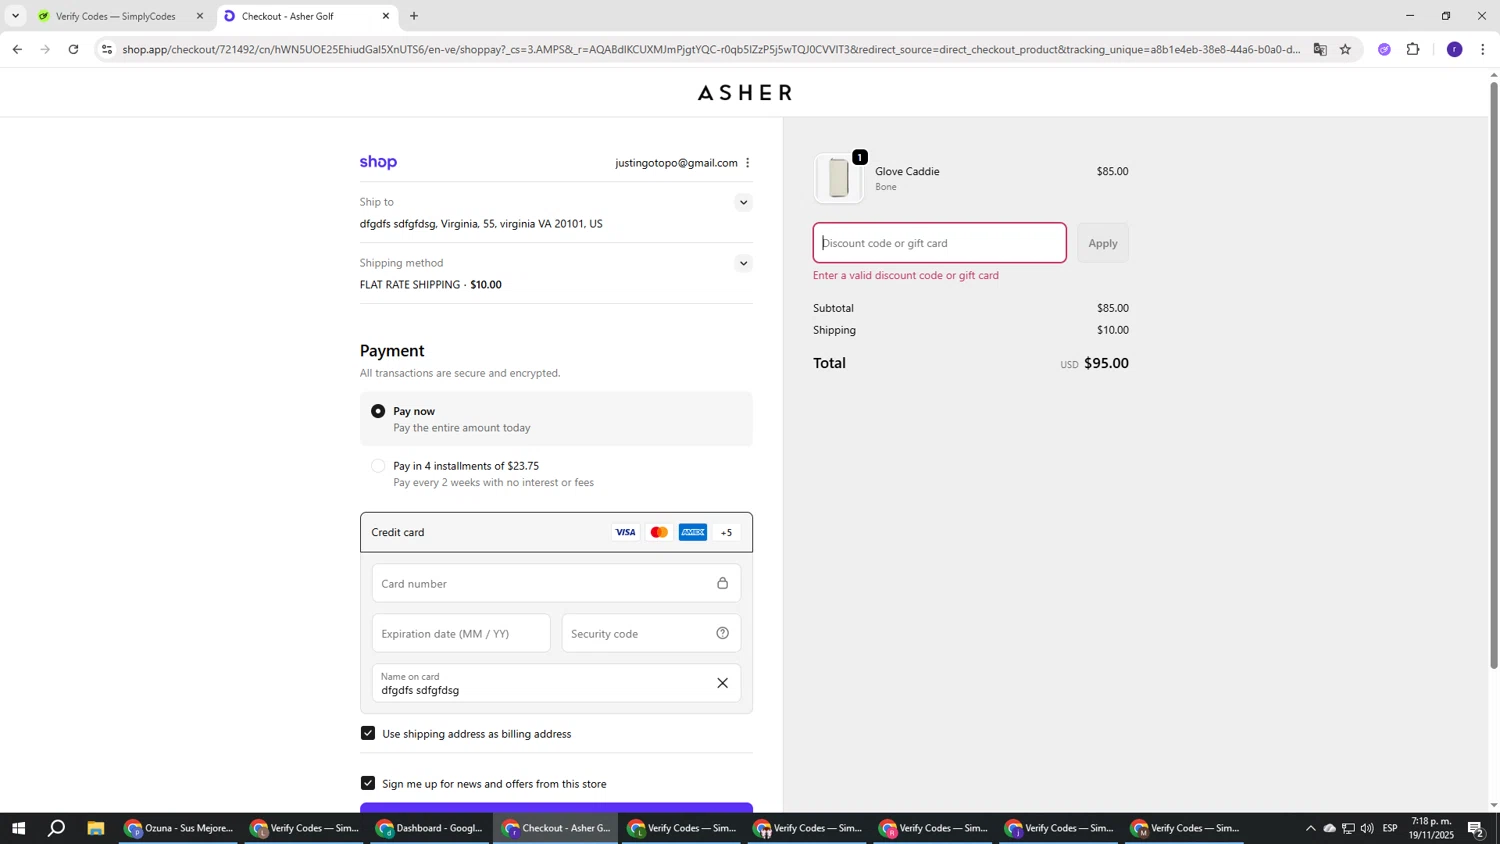Click the address bar URL
The width and height of the screenshot is (1500, 844).
710,49
